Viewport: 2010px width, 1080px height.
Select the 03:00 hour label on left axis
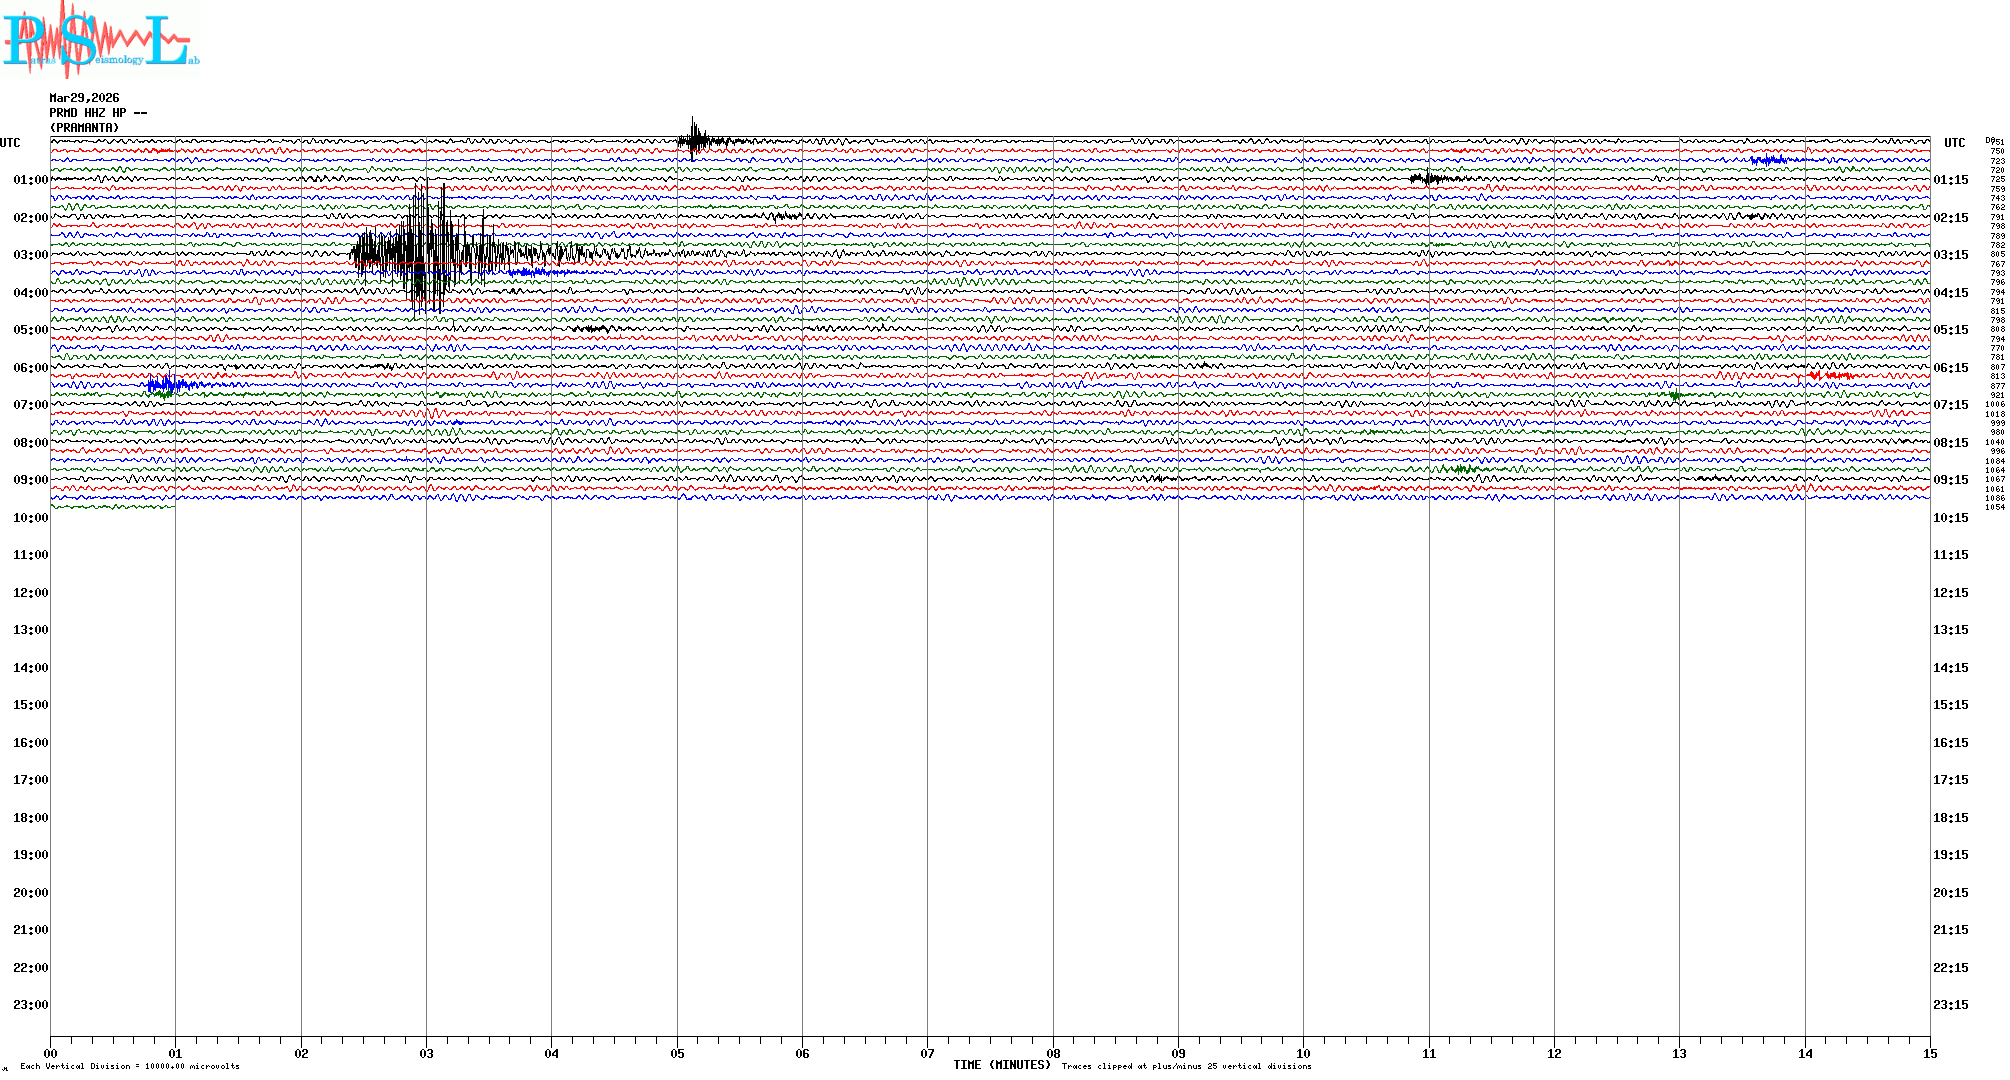coord(30,255)
